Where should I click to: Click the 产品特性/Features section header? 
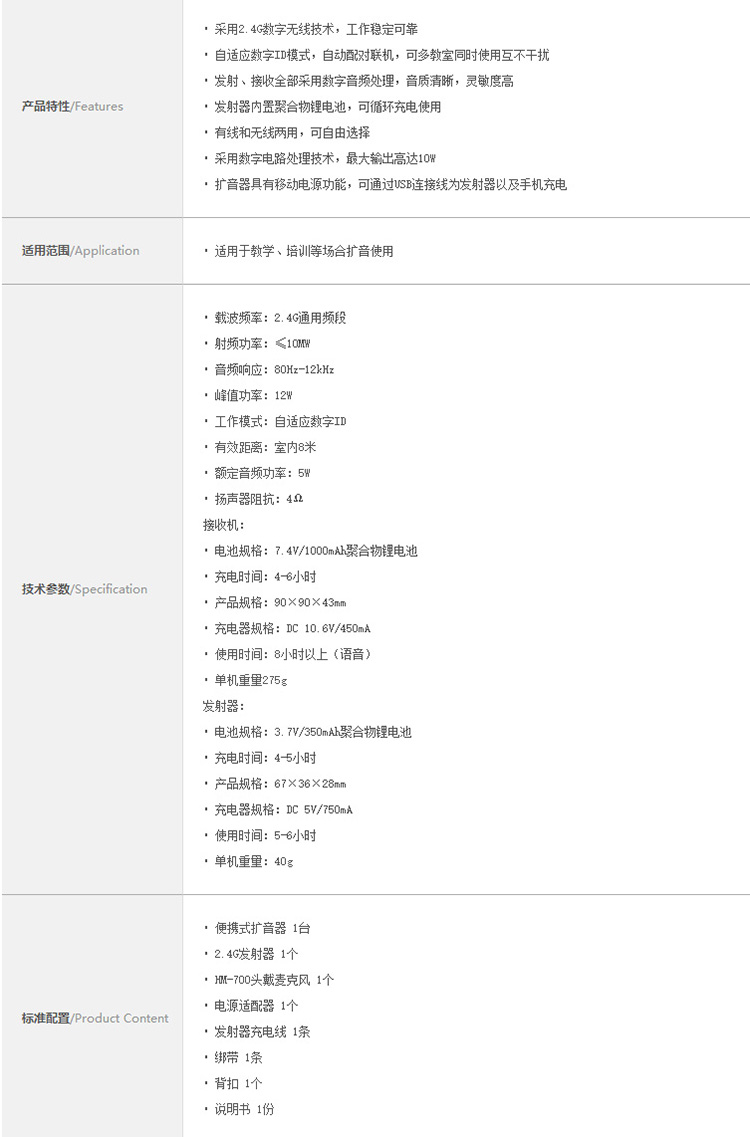pos(73,106)
